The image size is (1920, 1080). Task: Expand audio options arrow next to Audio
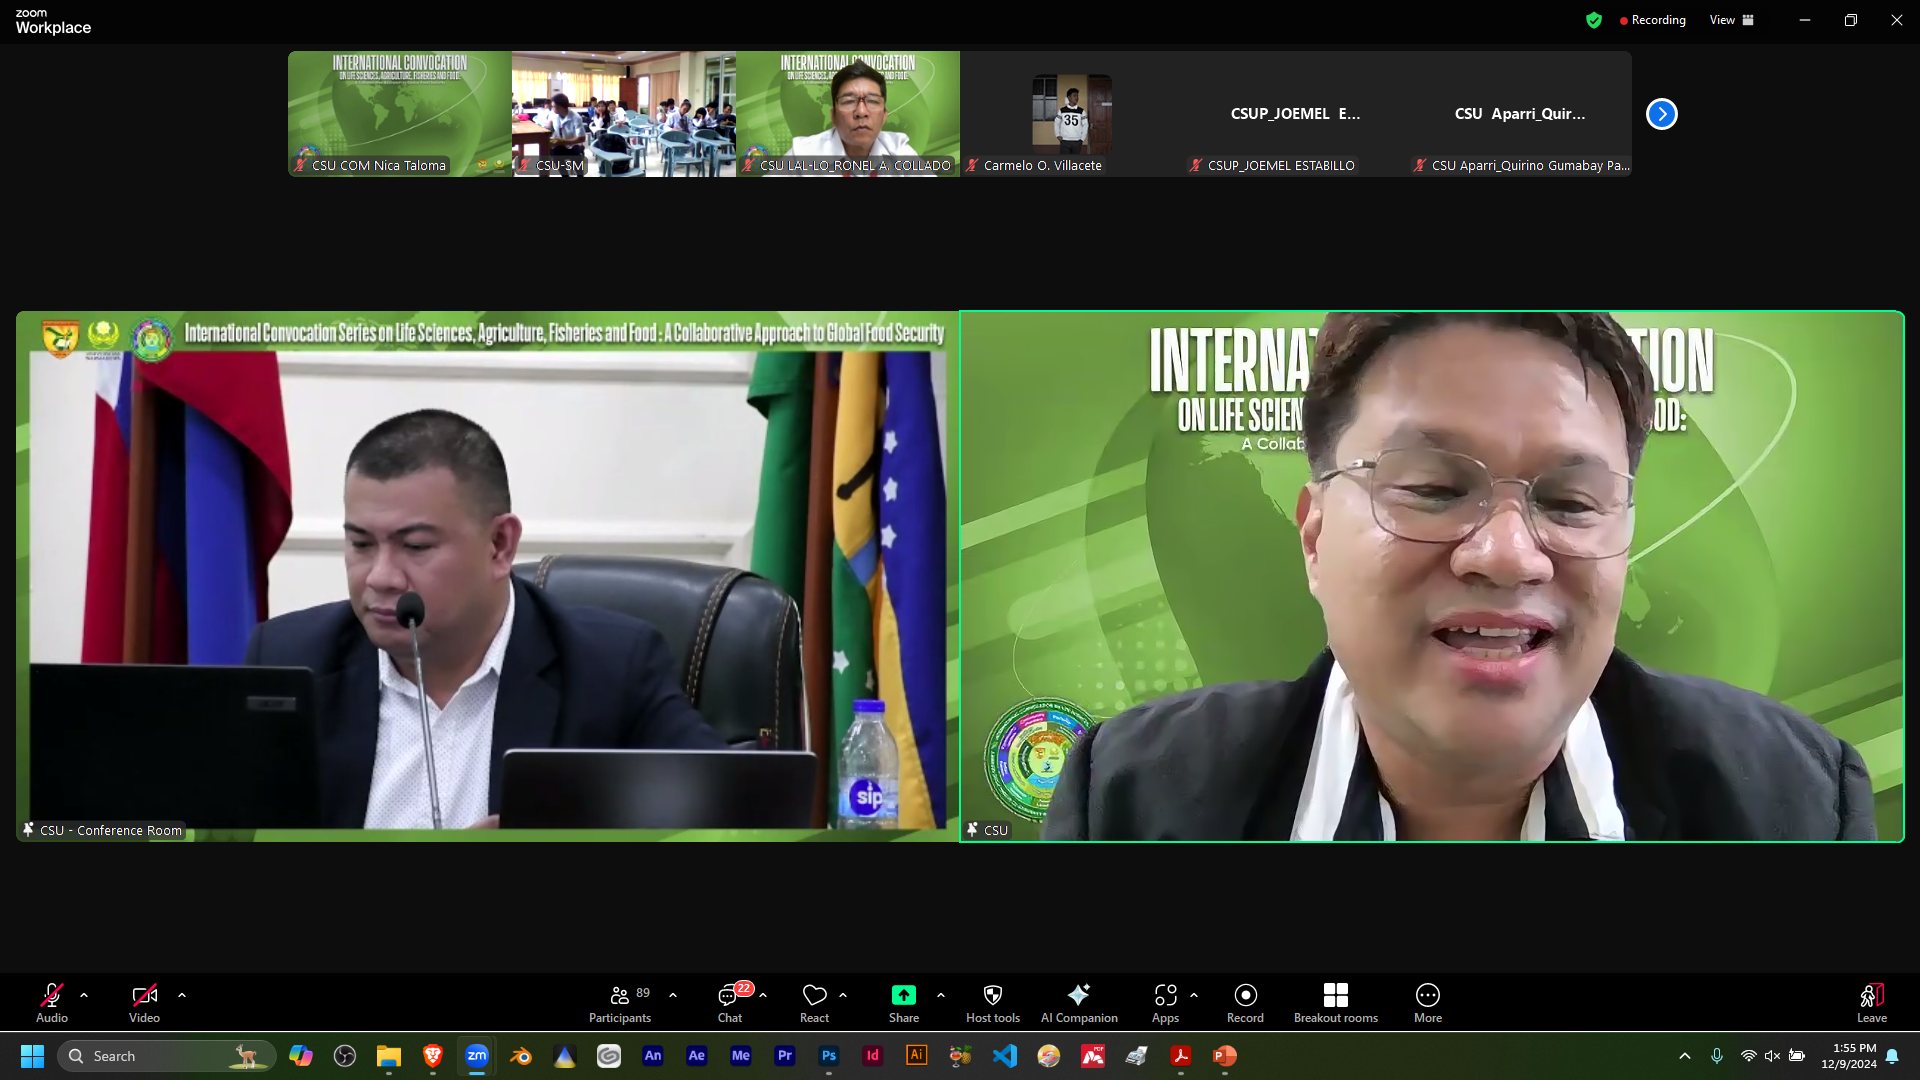coord(84,995)
